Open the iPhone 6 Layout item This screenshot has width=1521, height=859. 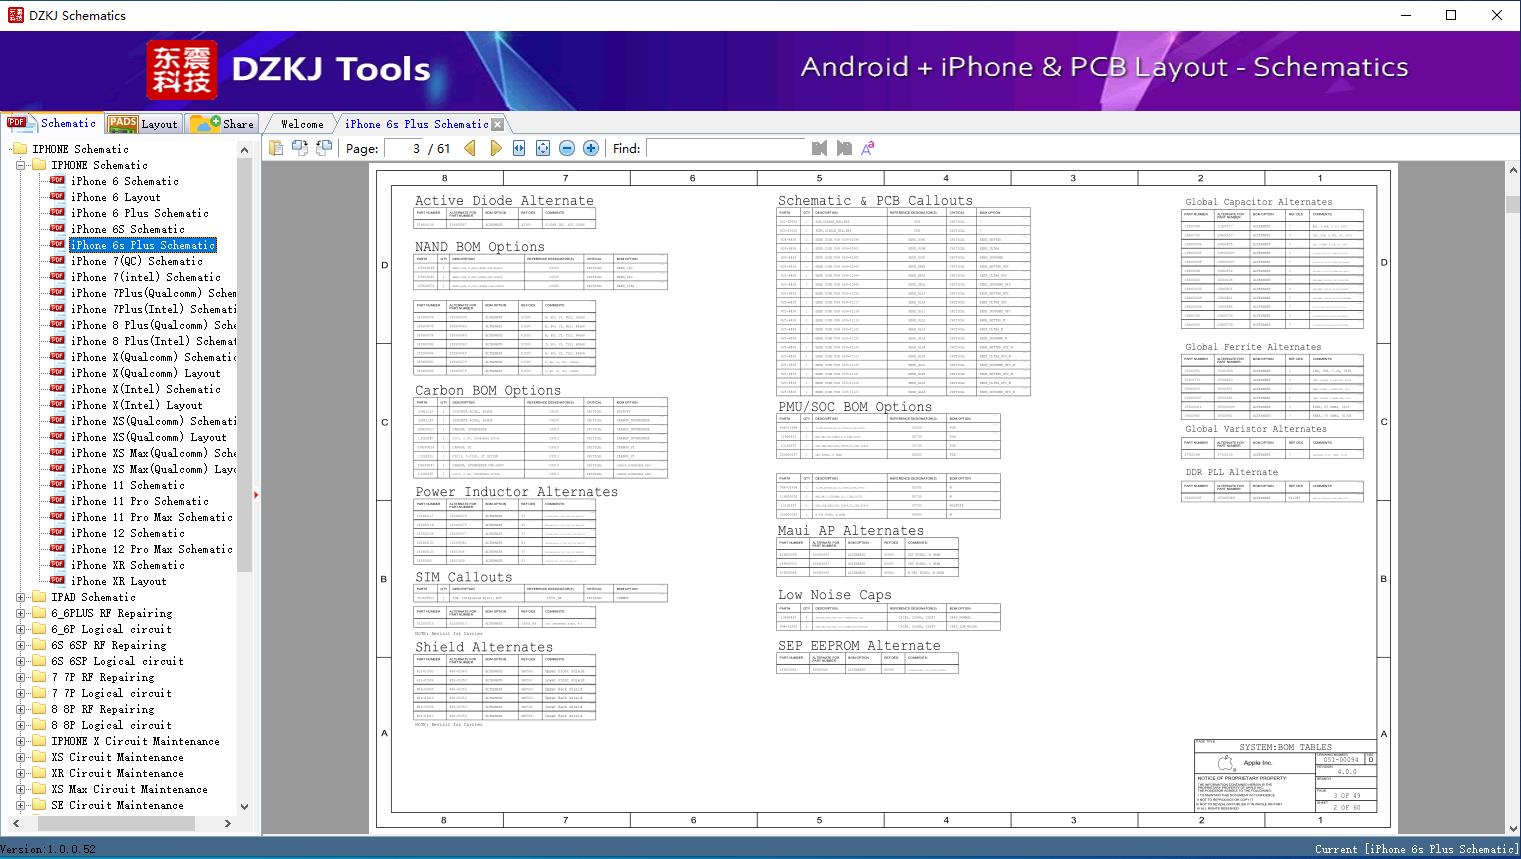[116, 197]
